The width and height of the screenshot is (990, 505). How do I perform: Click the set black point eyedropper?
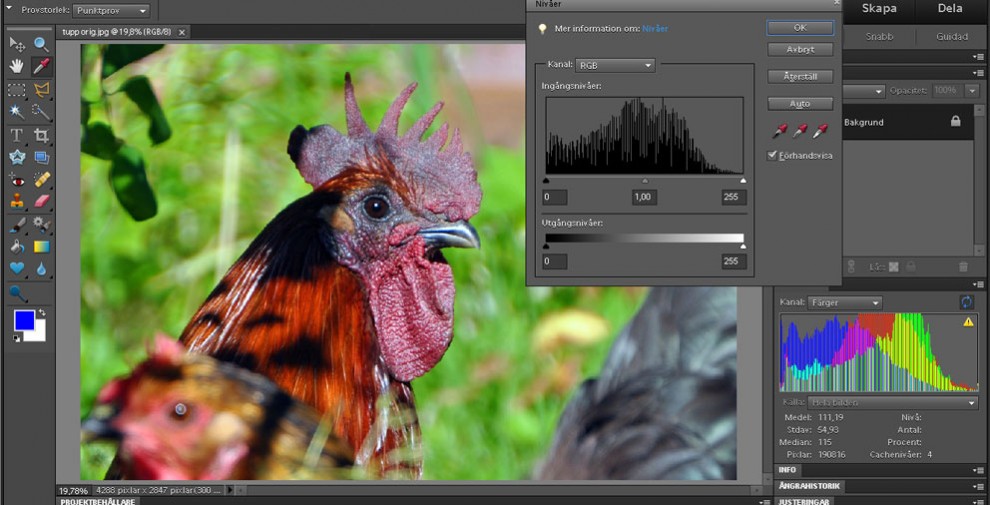(780, 131)
